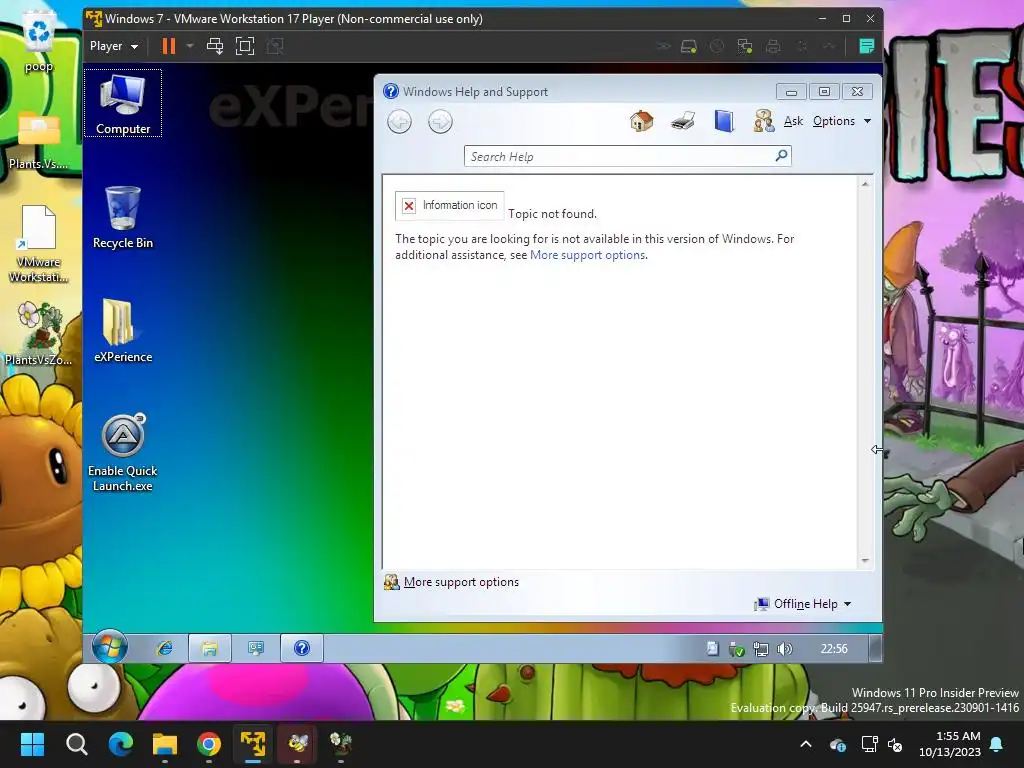Open the notification bell on host taskbar

pyautogui.click(x=997, y=744)
